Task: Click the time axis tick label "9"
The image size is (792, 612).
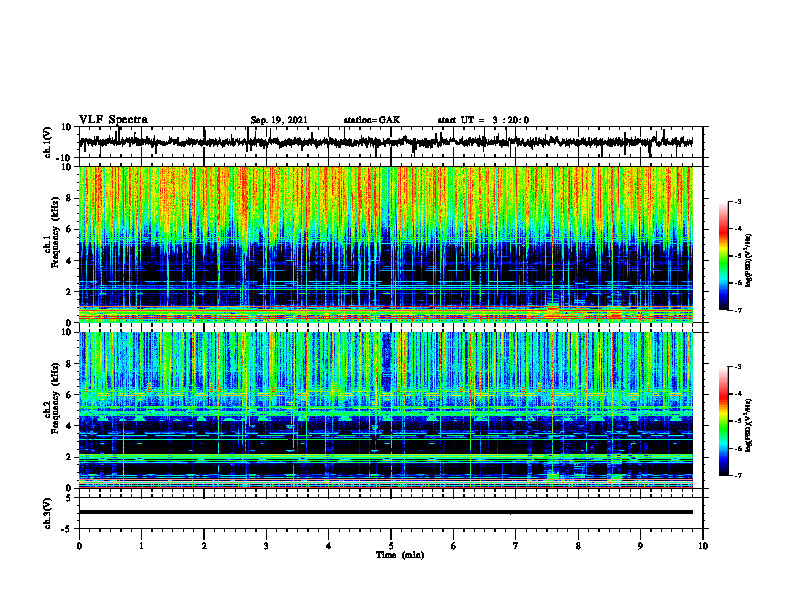Action: point(640,546)
